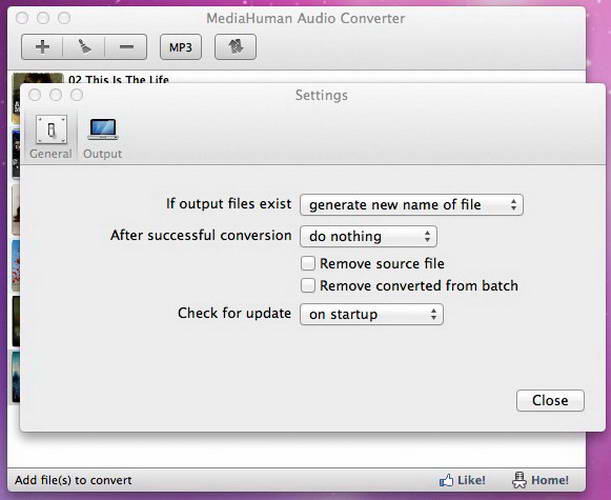Open the MP3 format selector
The image size is (611, 500).
[180, 46]
